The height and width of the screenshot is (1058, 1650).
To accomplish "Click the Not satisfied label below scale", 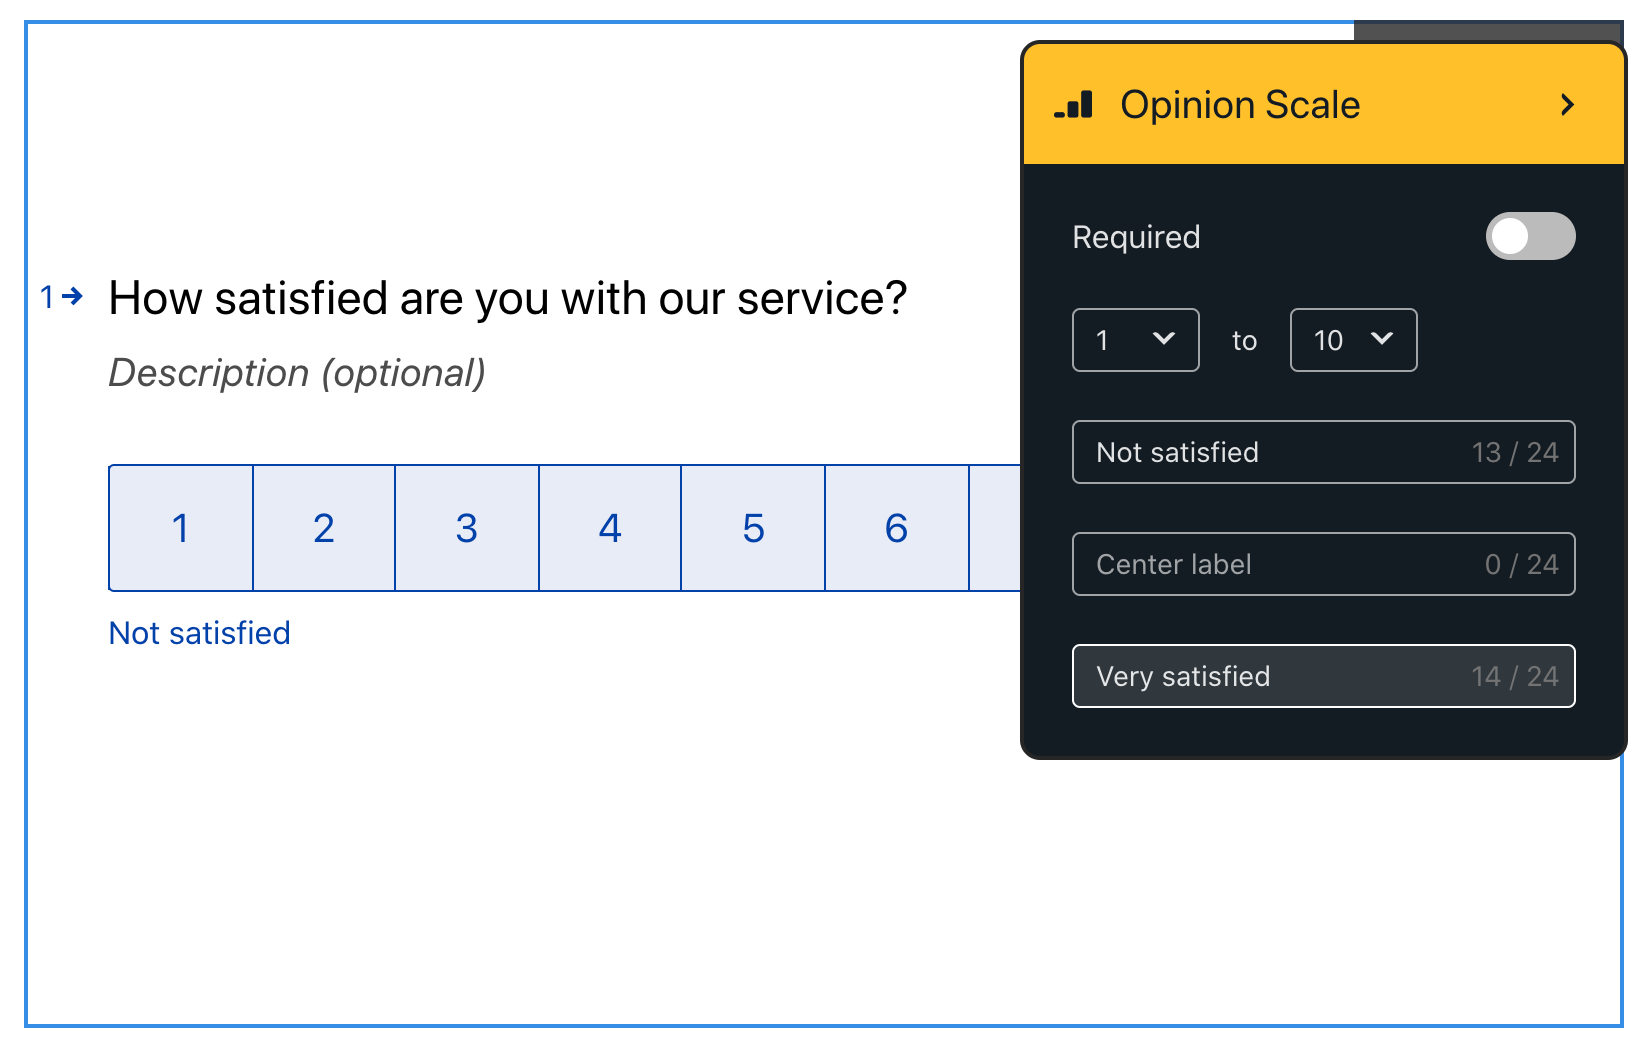I will click(200, 633).
